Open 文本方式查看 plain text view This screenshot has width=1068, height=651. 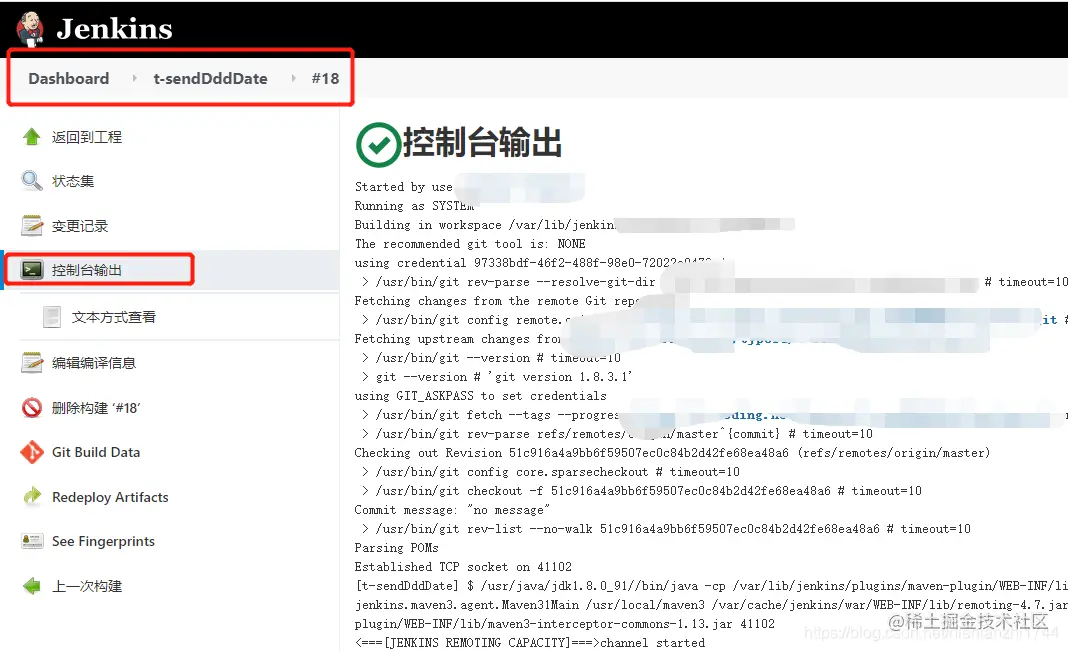(114, 317)
